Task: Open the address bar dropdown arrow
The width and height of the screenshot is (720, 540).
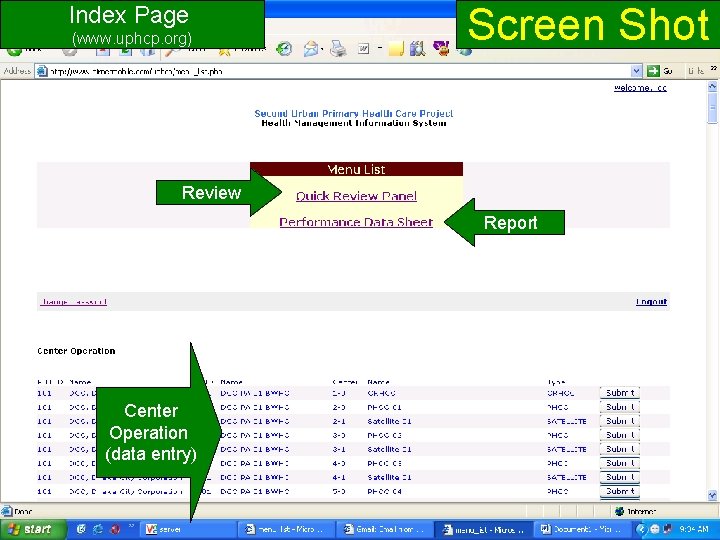Action: [636, 71]
